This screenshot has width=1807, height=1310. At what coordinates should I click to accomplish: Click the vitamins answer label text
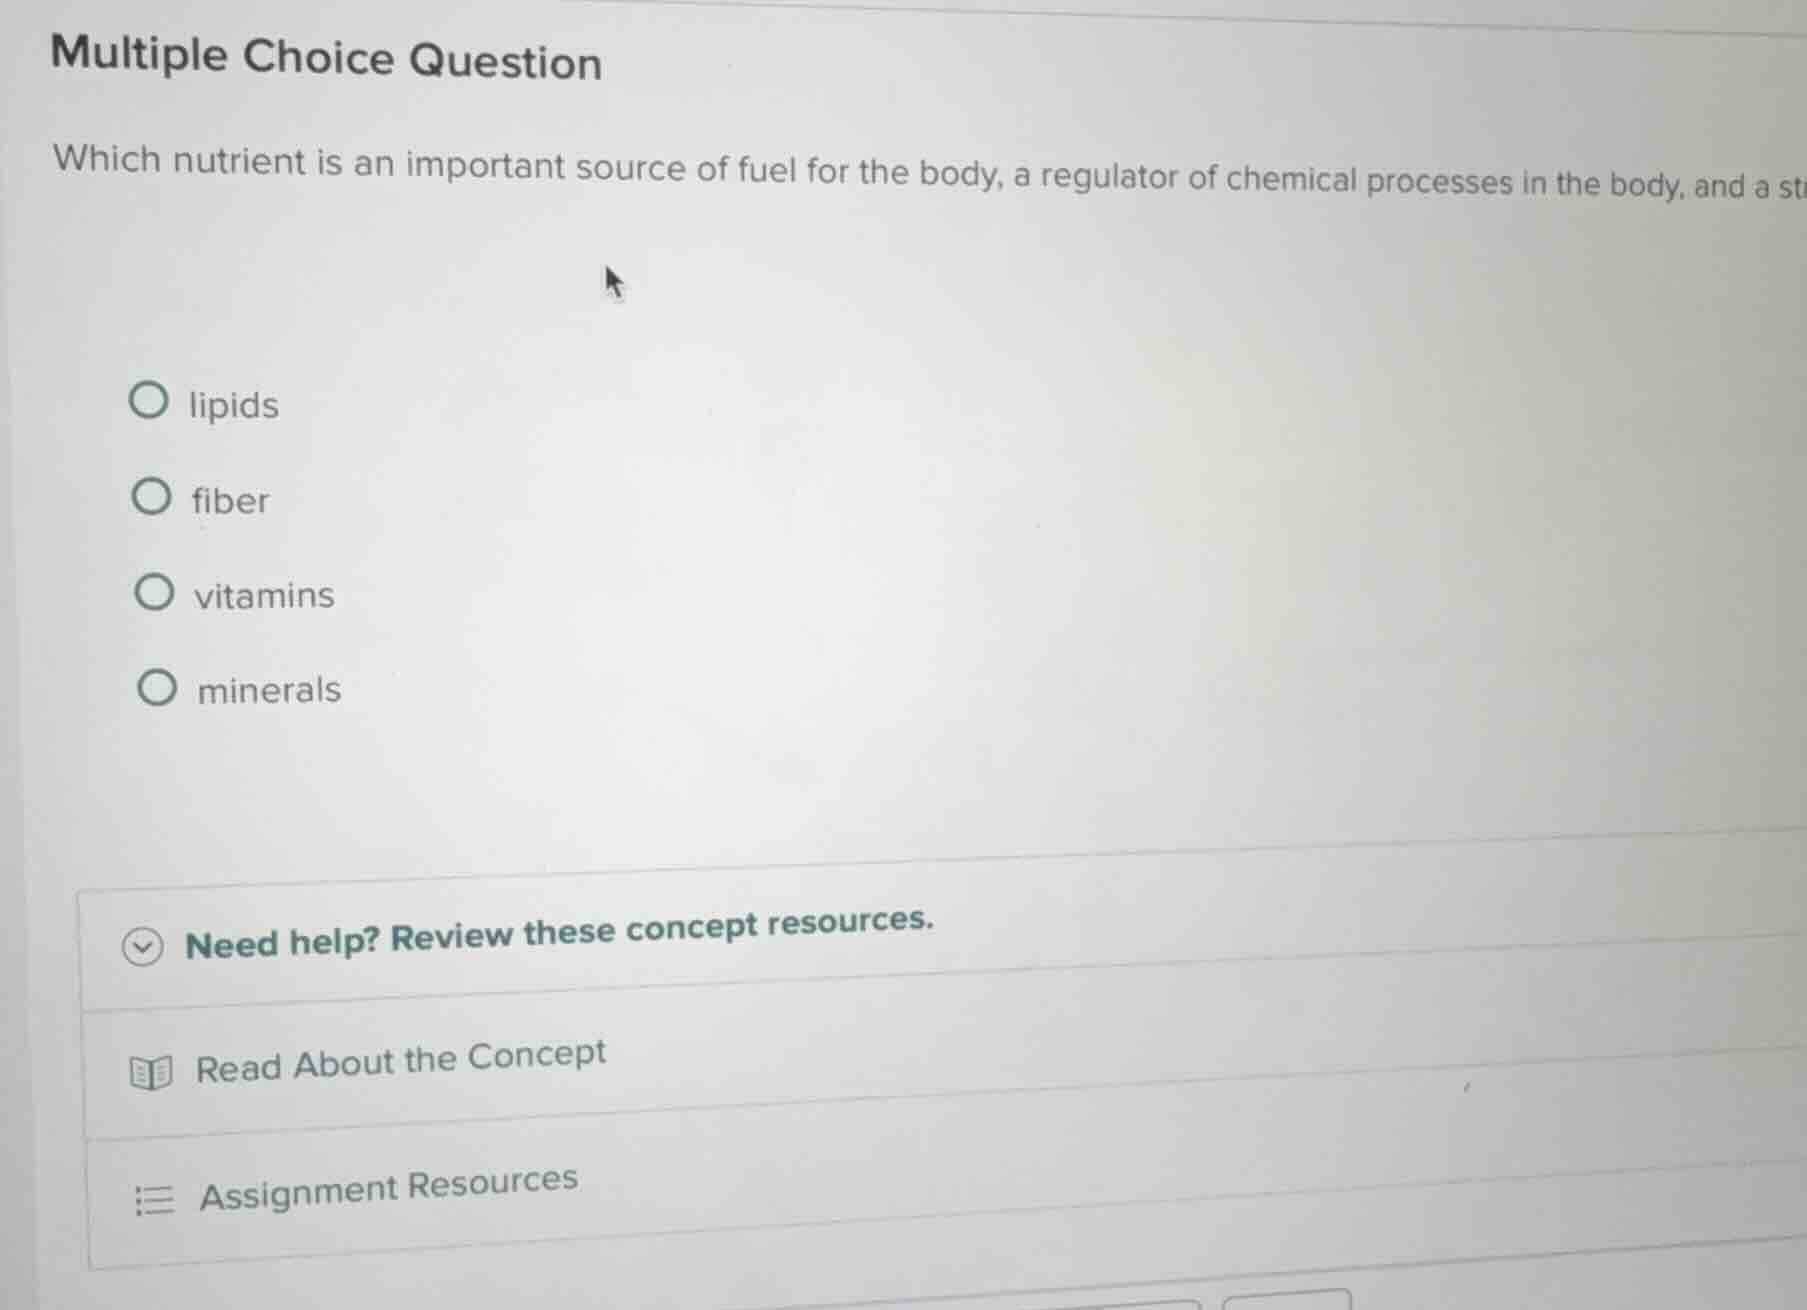tap(264, 596)
